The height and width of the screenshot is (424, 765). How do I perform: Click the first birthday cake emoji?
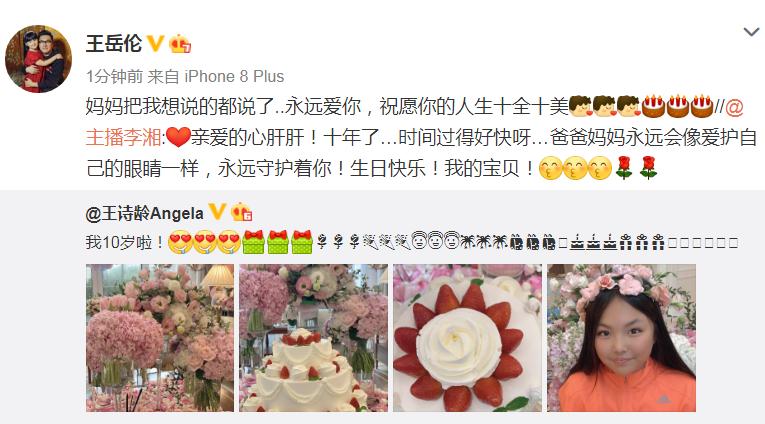(653, 106)
